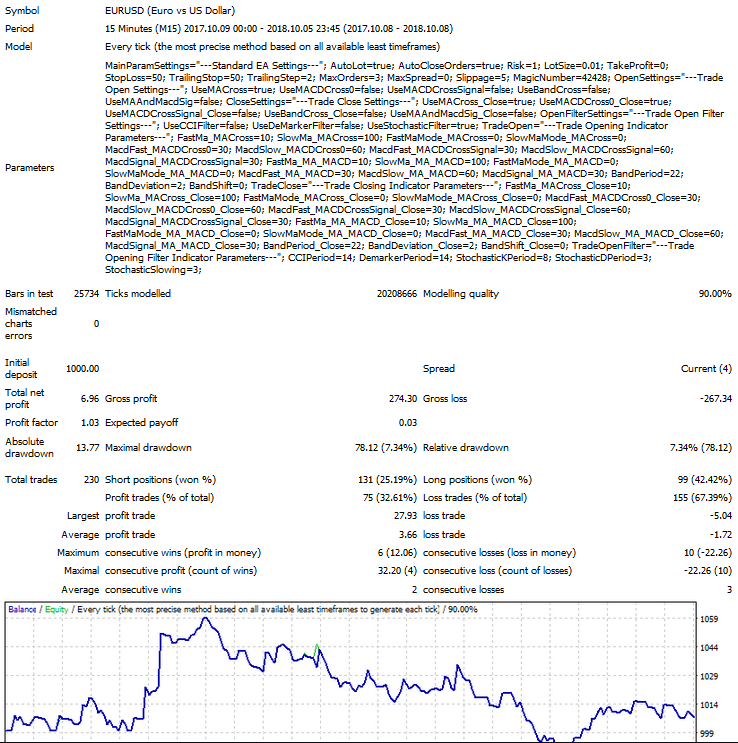Select the Expected payoff value 0.03
The height and width of the screenshot is (743, 738).
coord(408,423)
